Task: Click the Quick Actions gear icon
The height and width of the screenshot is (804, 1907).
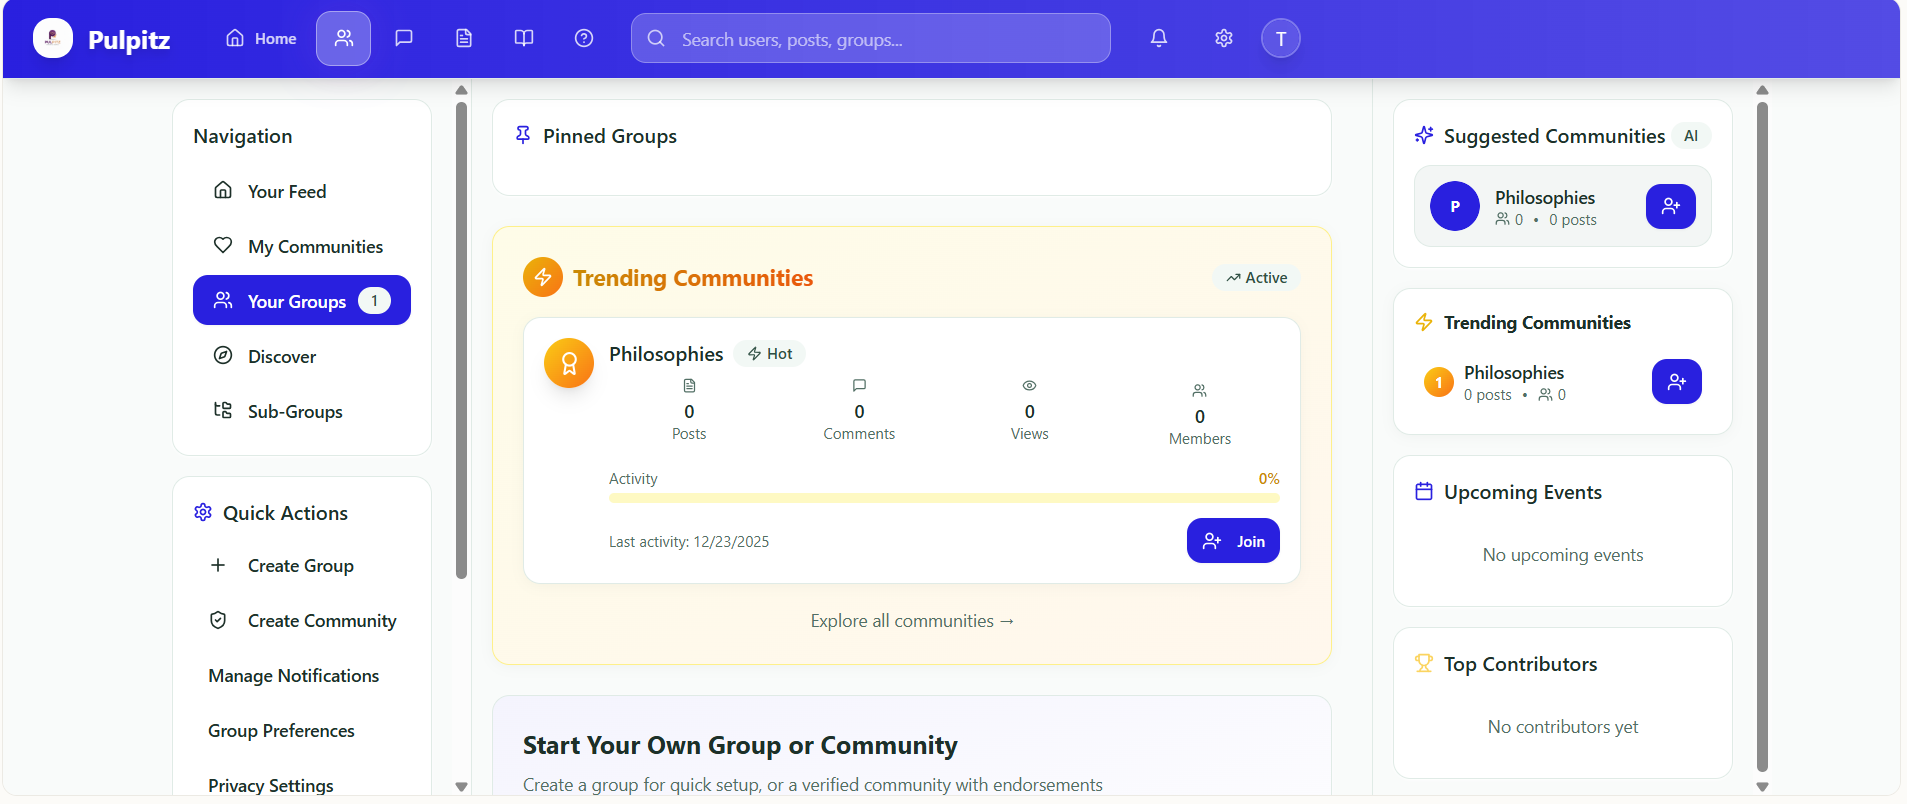Action: (203, 512)
